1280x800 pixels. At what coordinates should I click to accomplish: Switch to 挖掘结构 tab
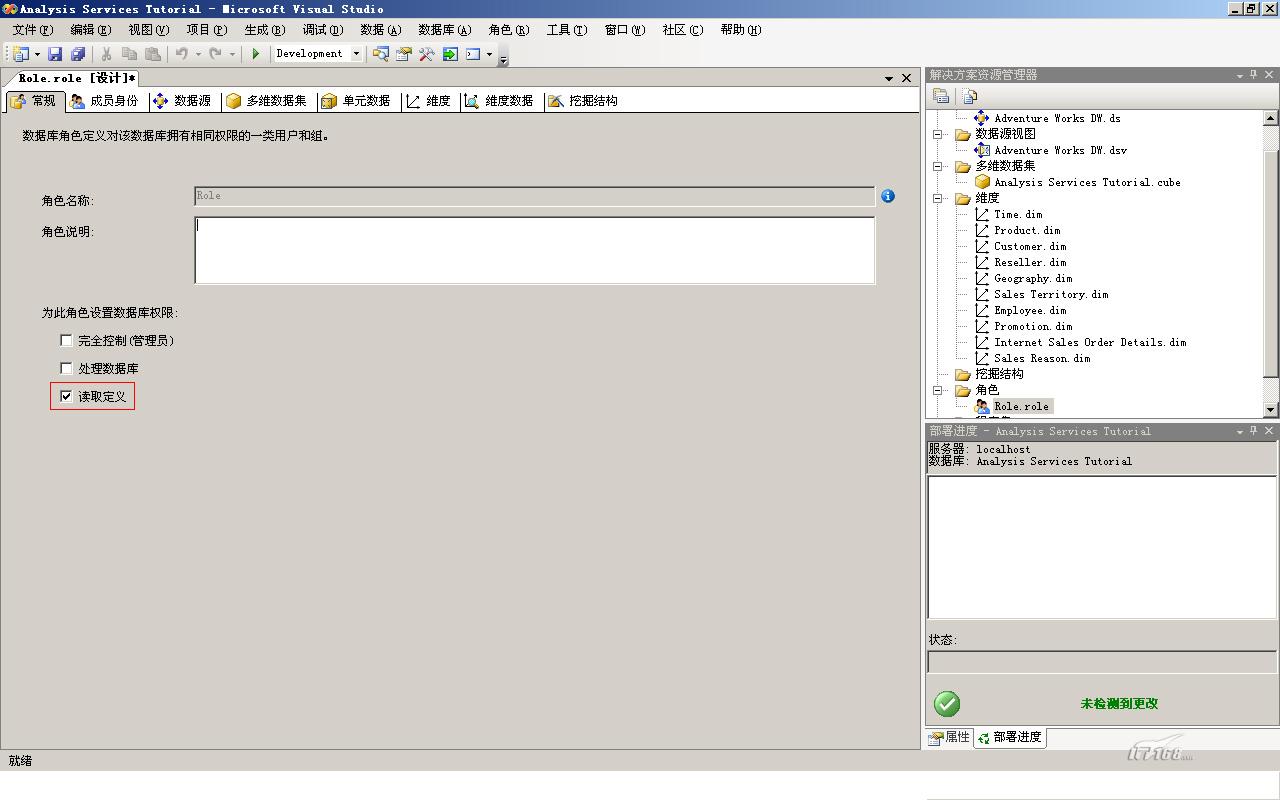point(584,101)
